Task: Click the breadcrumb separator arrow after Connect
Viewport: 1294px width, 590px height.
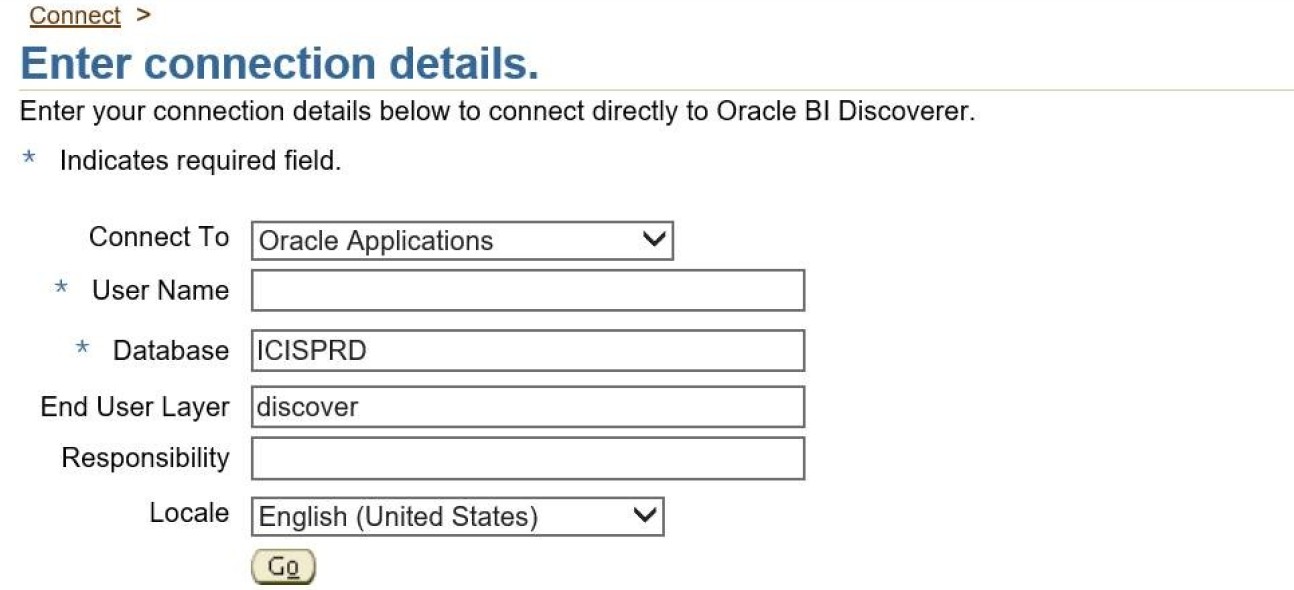Action: pyautogui.click(x=142, y=16)
